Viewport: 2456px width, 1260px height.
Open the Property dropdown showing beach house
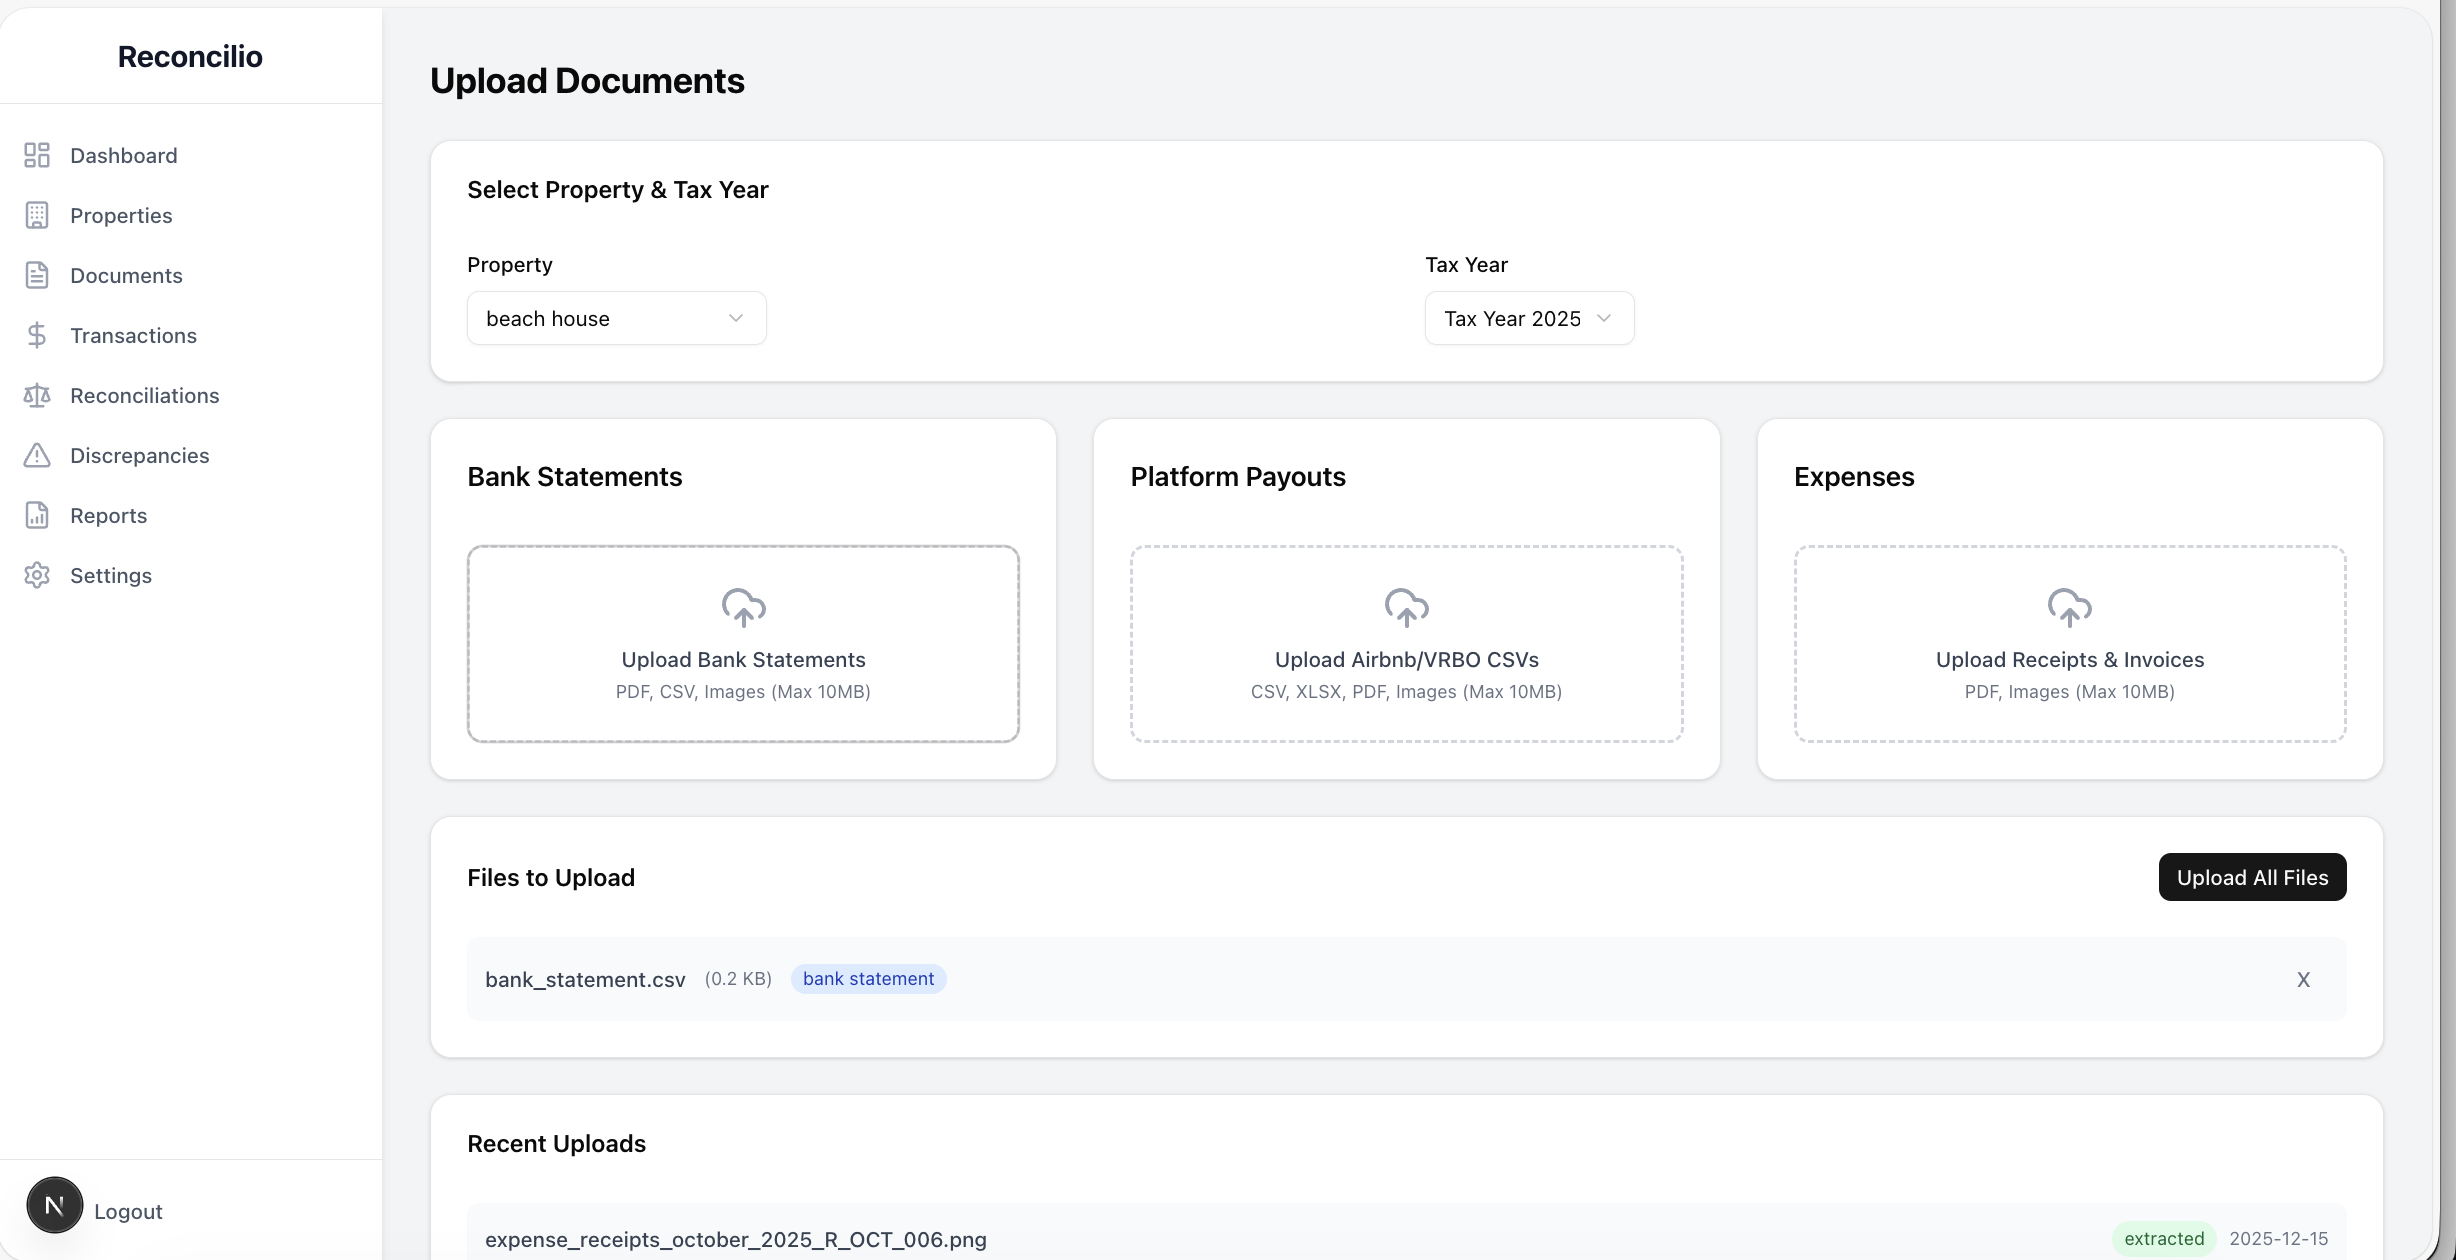coord(616,318)
